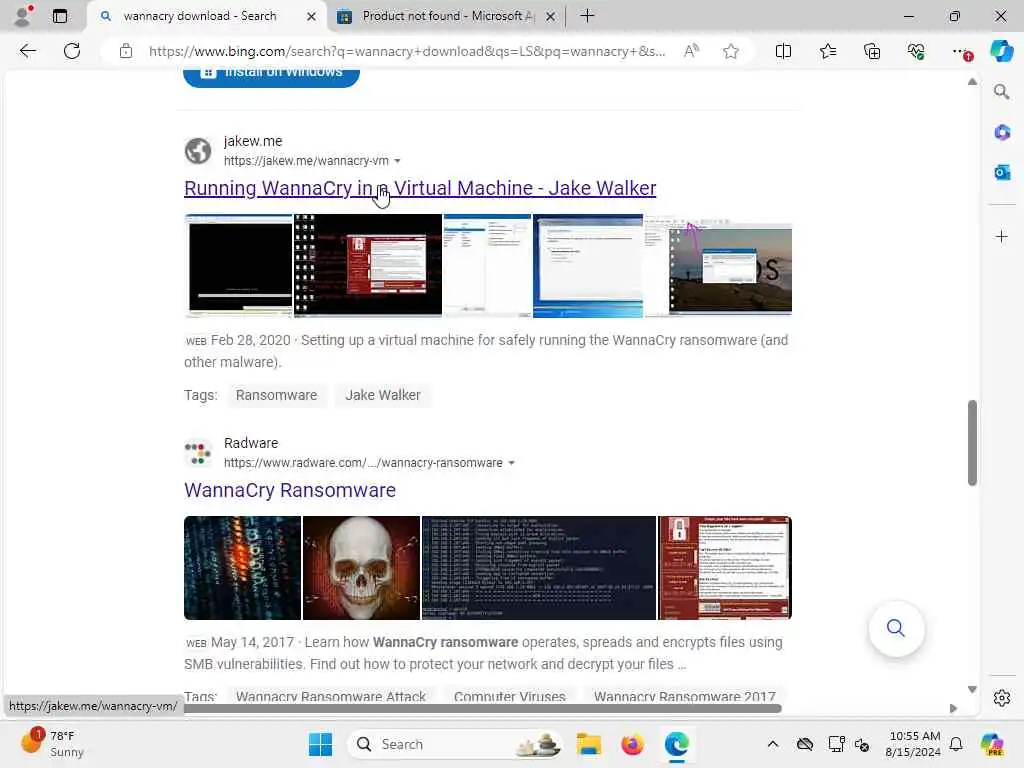The width and height of the screenshot is (1024, 768).
Task: Open the Collections icon
Action: [872, 51]
